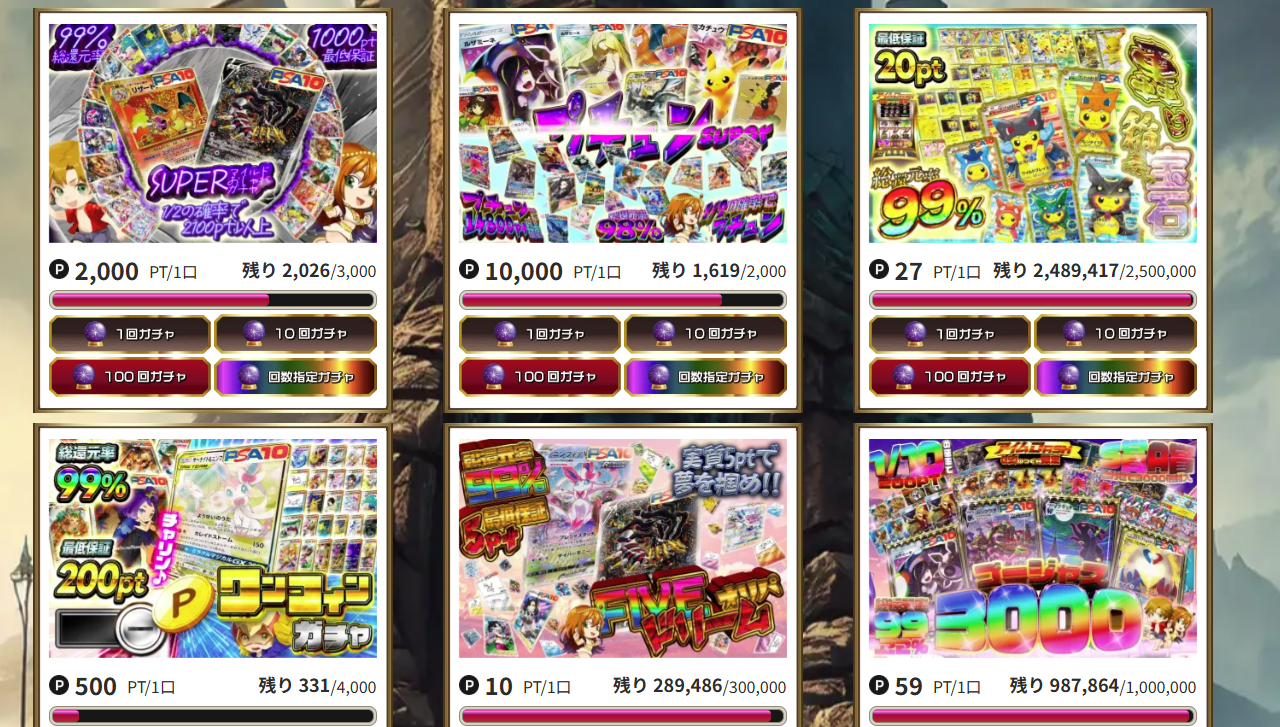This screenshot has height=727, width=1280.
Task: Open the ゴージャス 3000 gacha banner
Action: [1033, 548]
